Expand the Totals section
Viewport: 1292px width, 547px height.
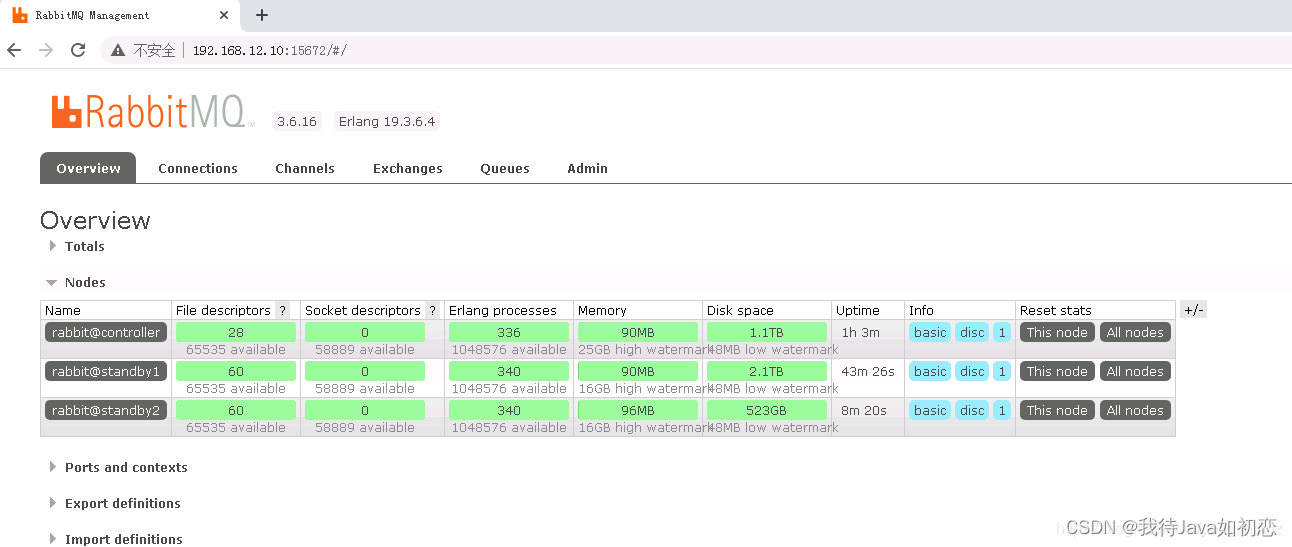(76, 246)
